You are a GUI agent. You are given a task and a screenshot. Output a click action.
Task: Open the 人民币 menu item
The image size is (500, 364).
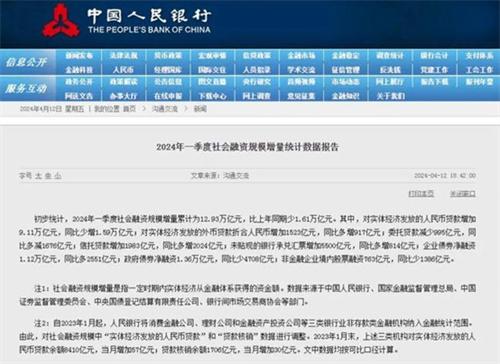click(123, 70)
